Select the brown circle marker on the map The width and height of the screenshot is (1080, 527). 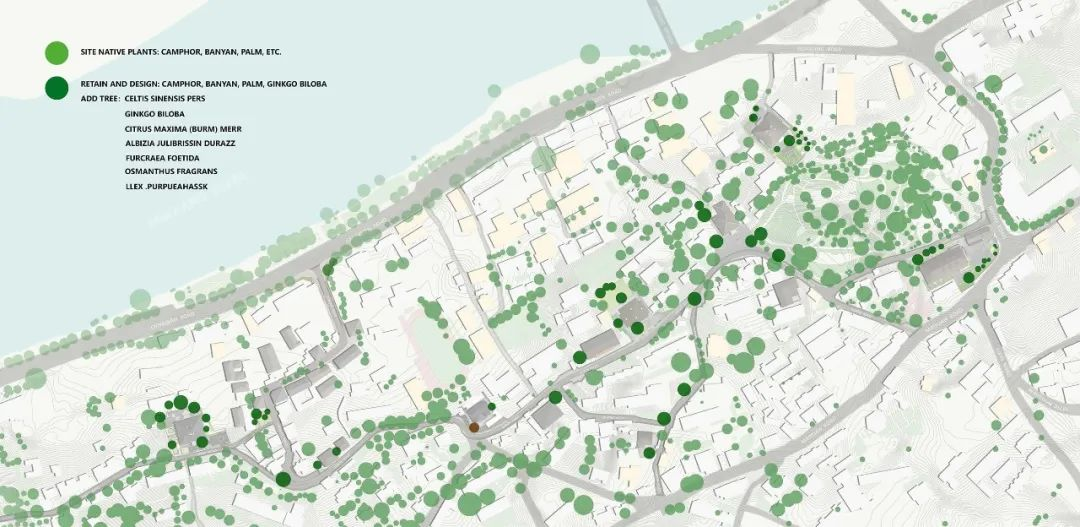click(x=474, y=428)
